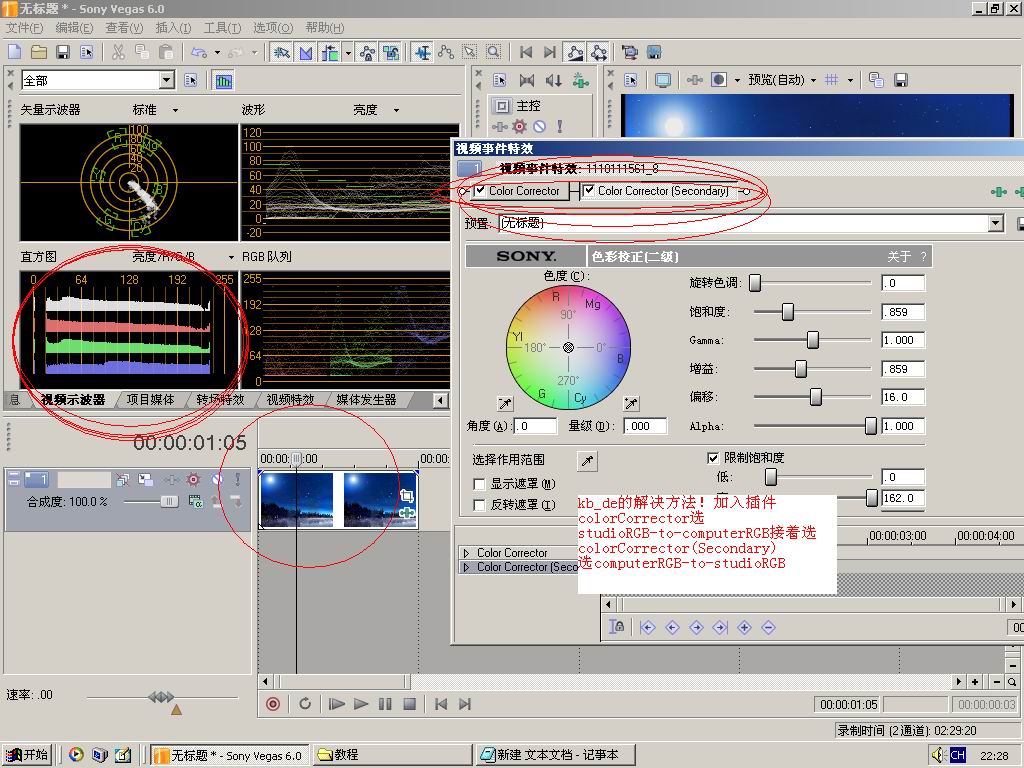Open the 预置 preset dropdown
Viewport: 1024px width, 768px height.
pos(995,223)
